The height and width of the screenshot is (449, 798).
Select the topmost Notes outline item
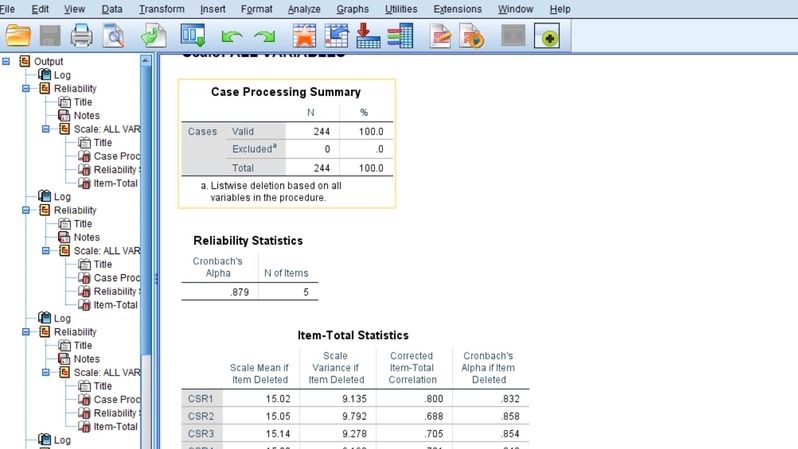click(87, 116)
